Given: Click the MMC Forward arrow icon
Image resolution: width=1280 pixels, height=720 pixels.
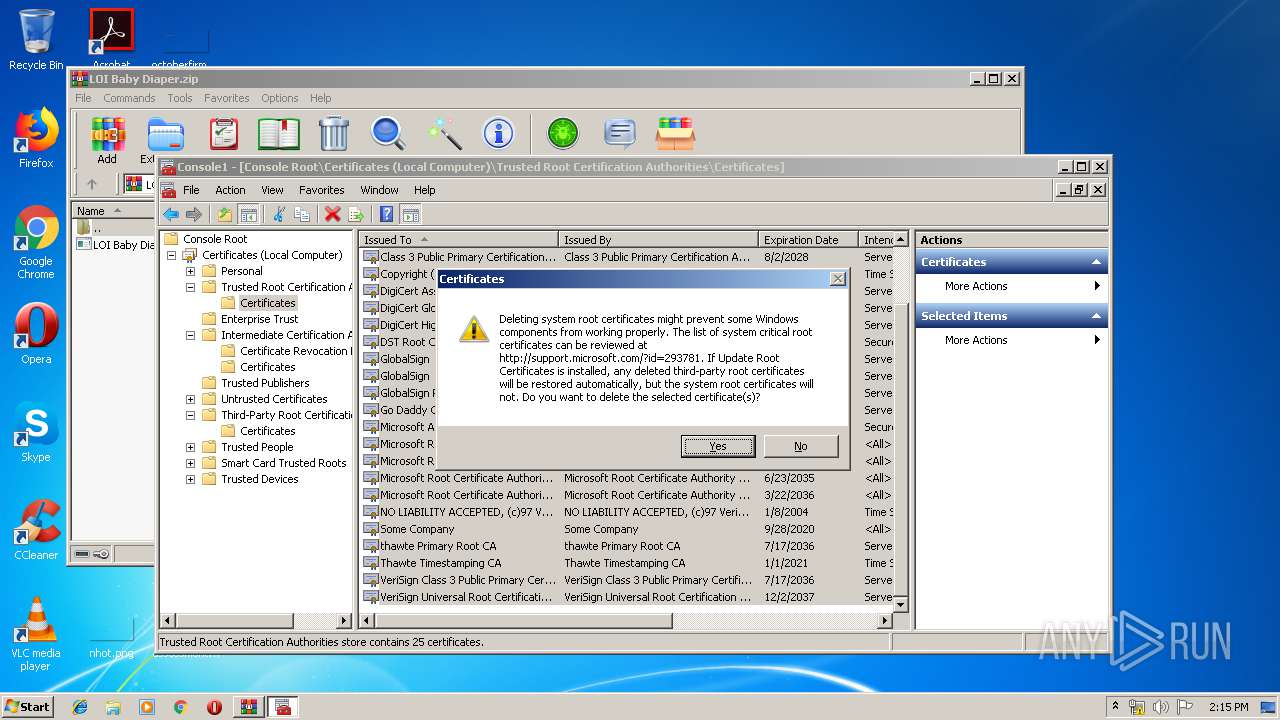Looking at the screenshot, I should pos(194,214).
